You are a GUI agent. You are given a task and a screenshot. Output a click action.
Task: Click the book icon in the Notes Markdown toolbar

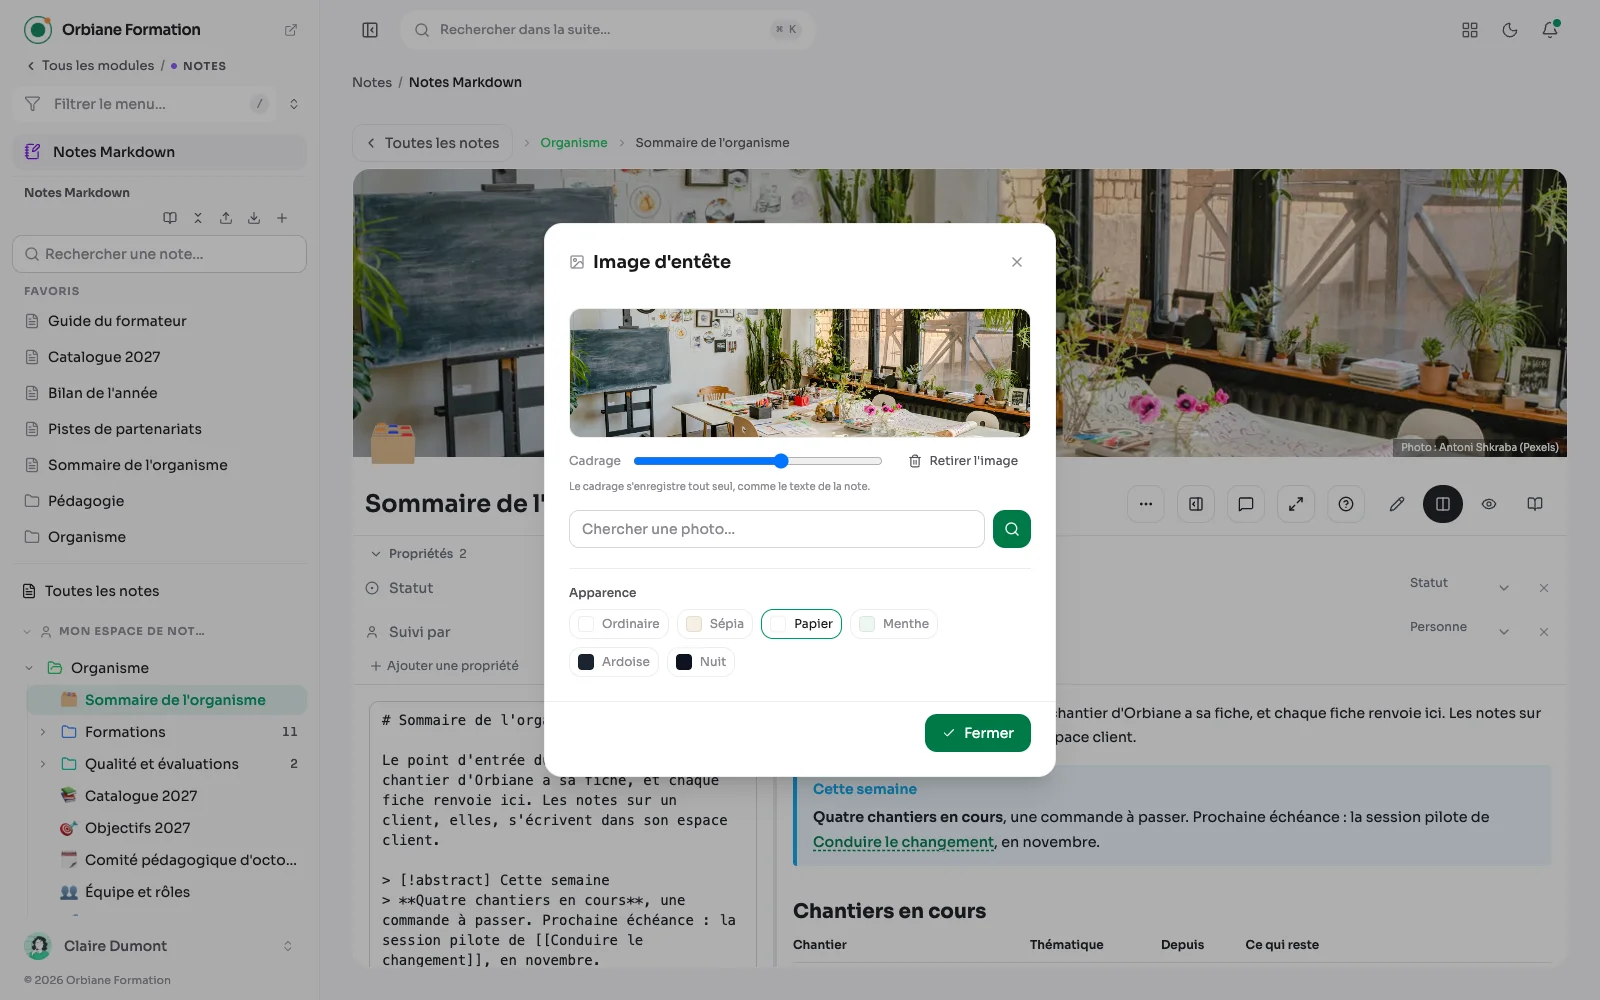170,218
